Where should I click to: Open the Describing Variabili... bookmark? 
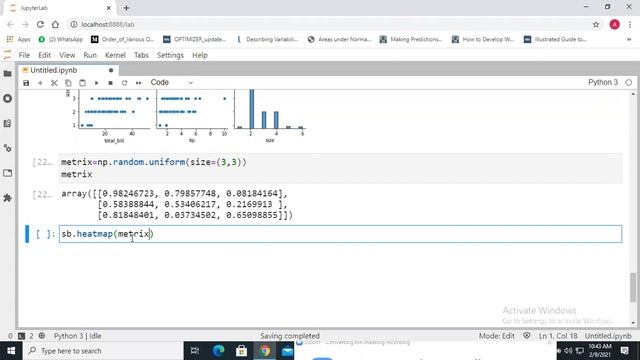pos(267,39)
